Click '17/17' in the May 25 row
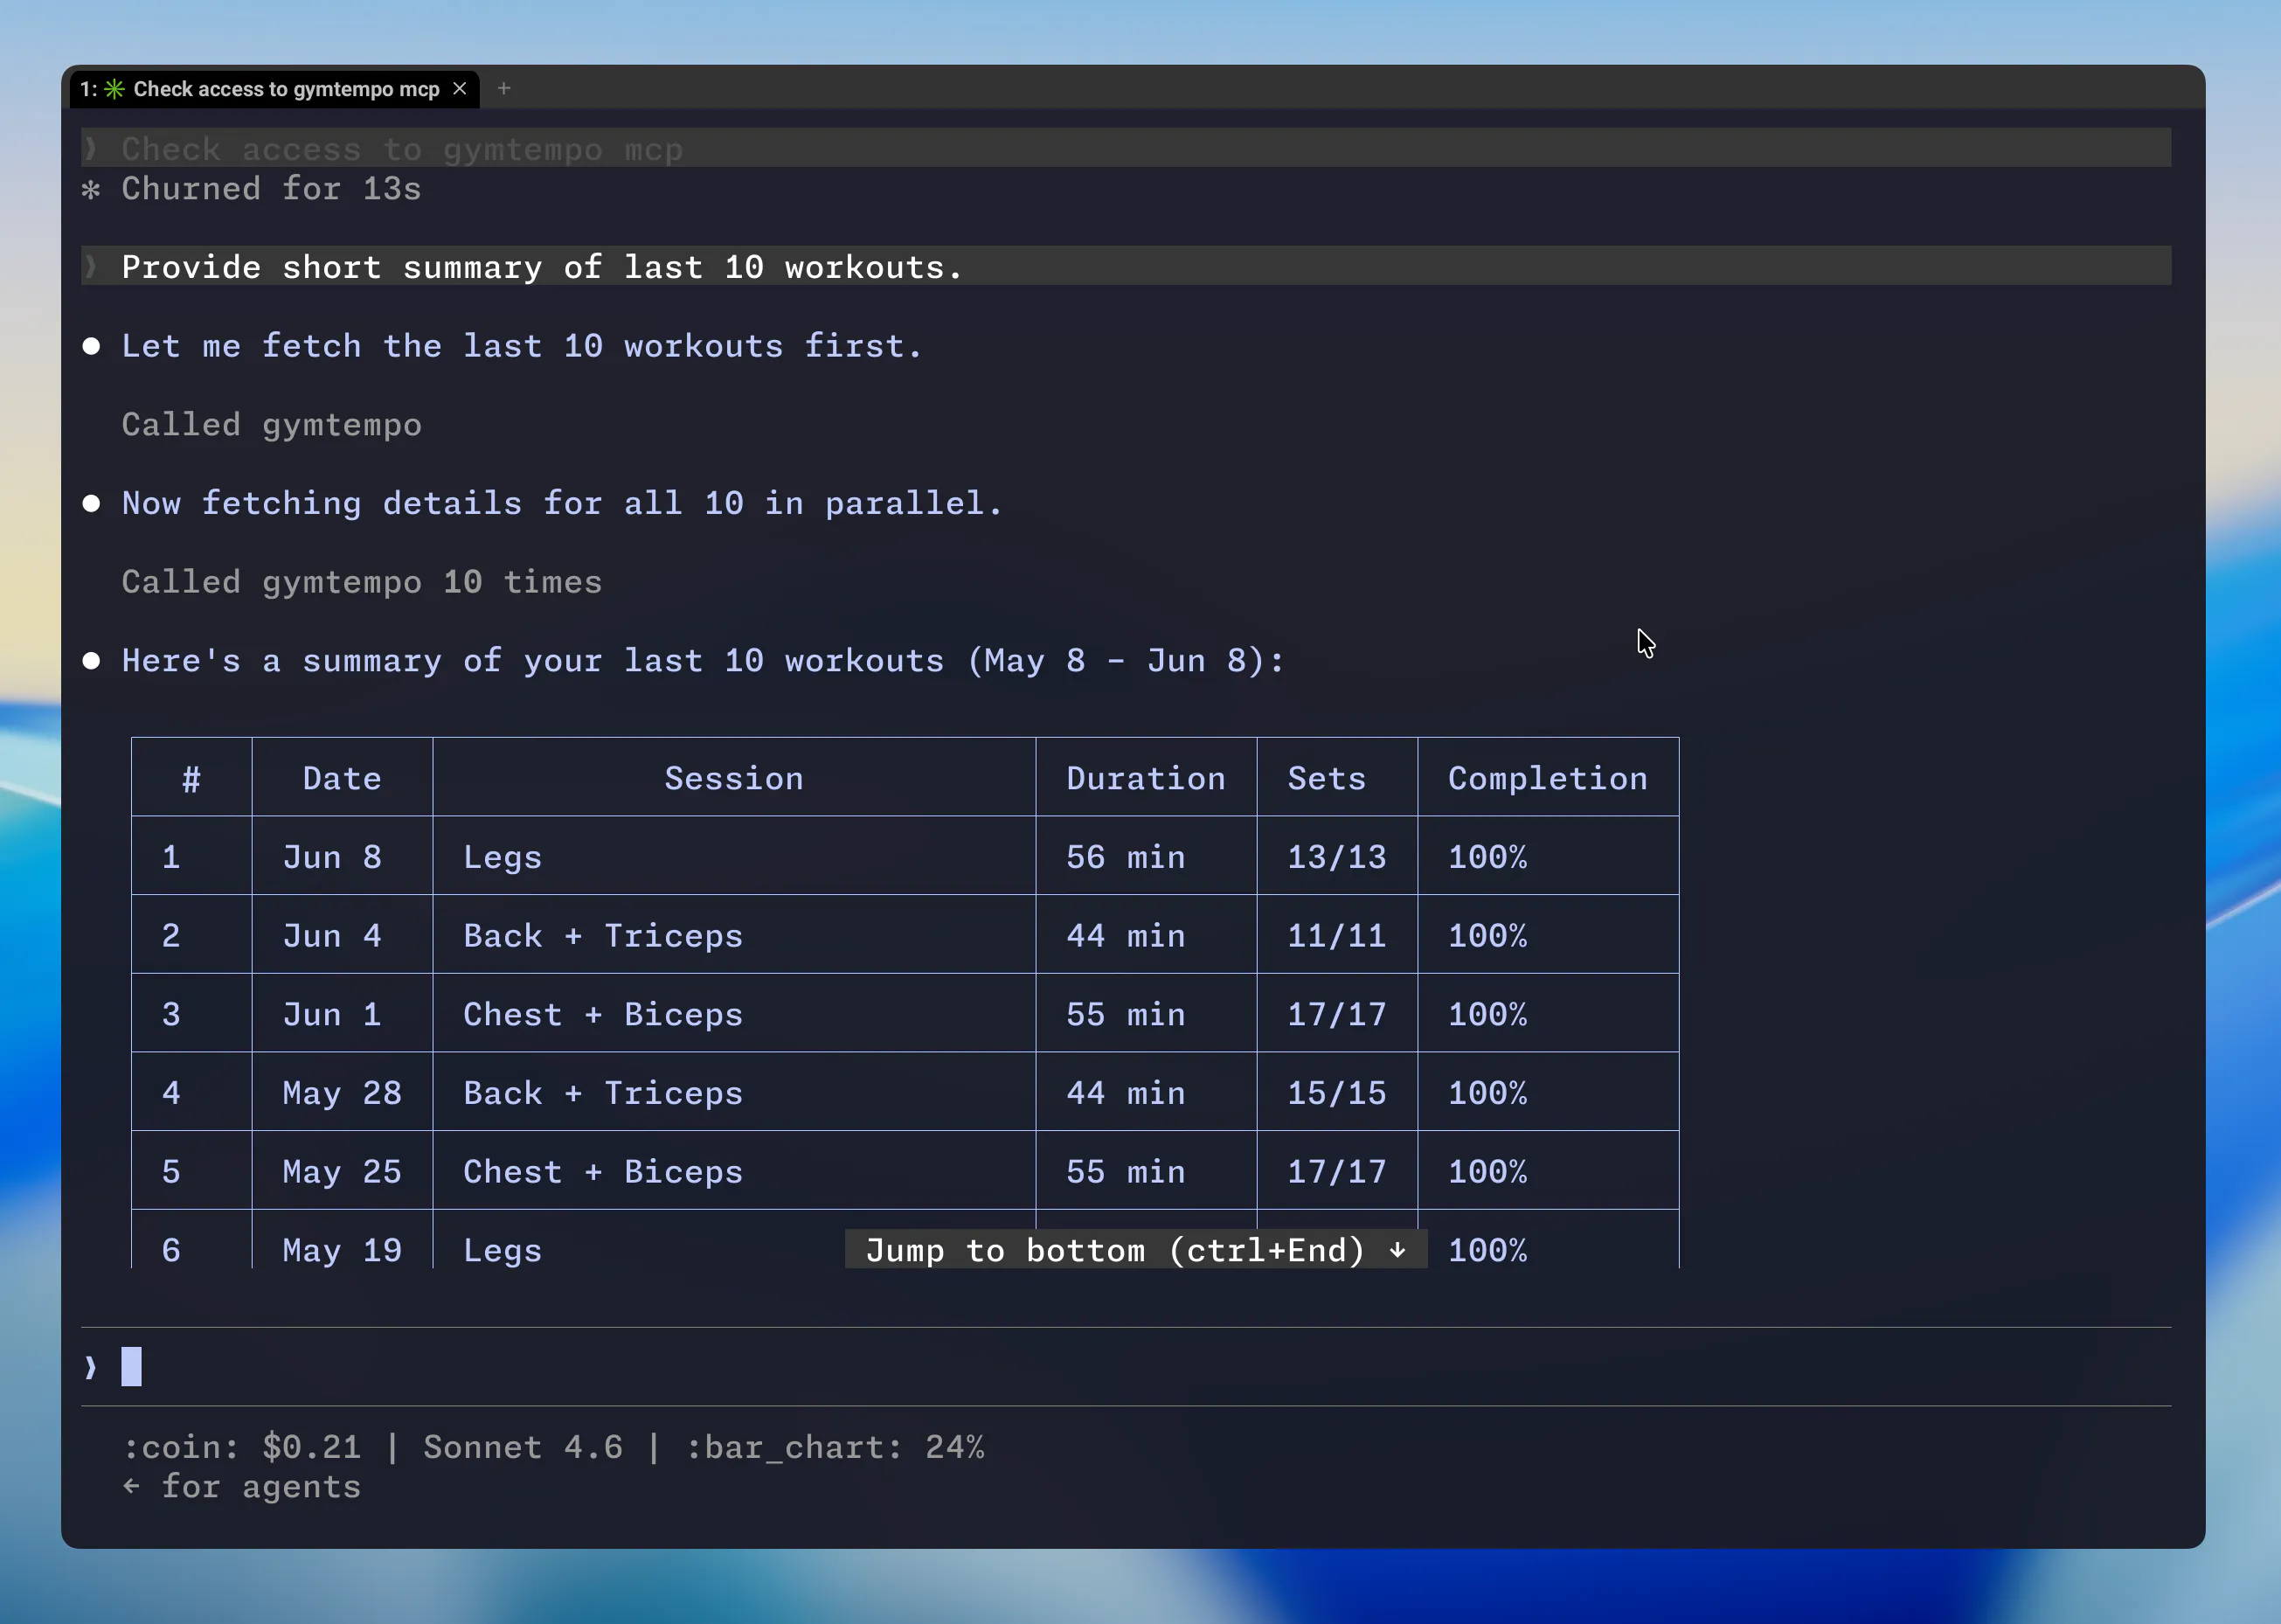 [x=1337, y=1172]
